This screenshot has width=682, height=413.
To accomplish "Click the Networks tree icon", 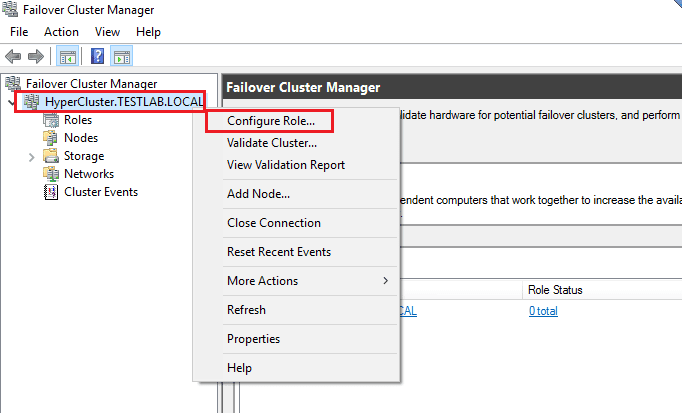I will [51, 174].
